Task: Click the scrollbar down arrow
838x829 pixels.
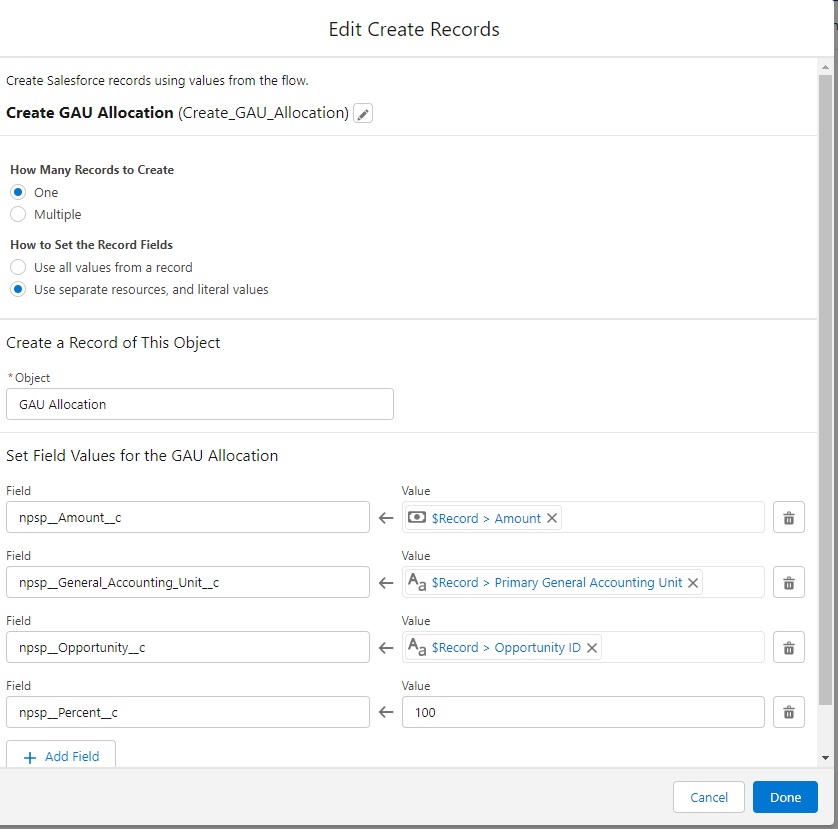Action: (825, 757)
